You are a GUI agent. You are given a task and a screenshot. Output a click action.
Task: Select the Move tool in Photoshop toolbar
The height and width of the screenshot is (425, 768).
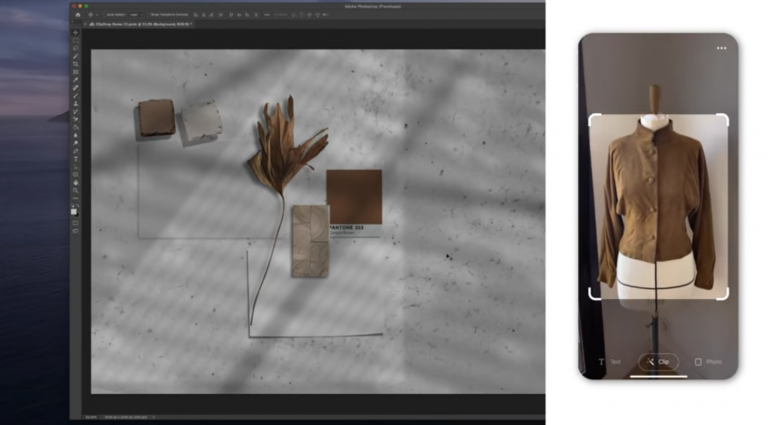click(75, 33)
